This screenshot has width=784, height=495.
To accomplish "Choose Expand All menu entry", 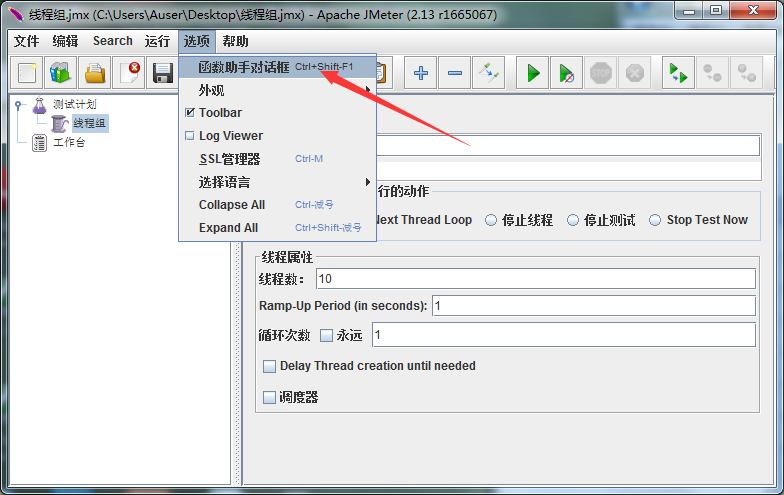I will tap(277, 228).
